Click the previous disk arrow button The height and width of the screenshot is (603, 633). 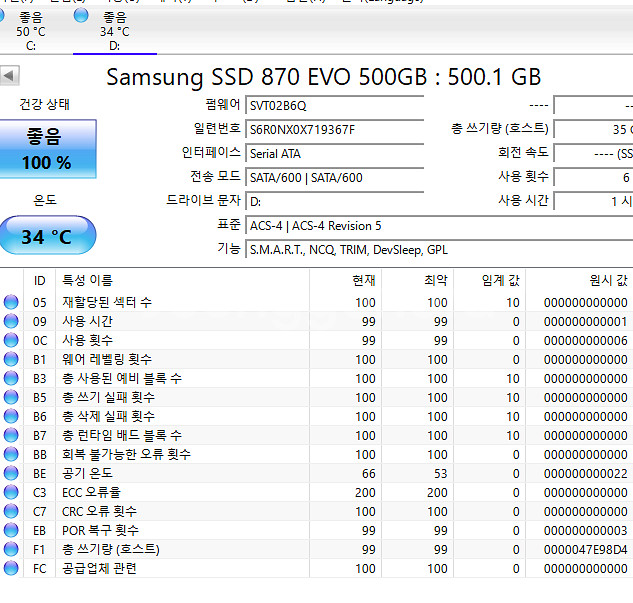click(9, 75)
